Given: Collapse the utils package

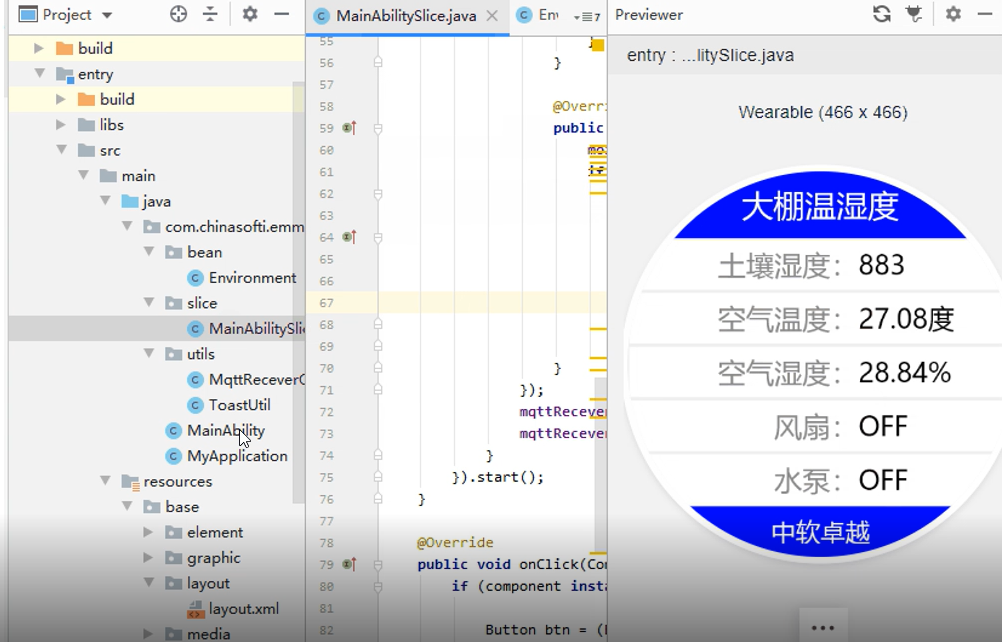Looking at the screenshot, I should pos(149,354).
